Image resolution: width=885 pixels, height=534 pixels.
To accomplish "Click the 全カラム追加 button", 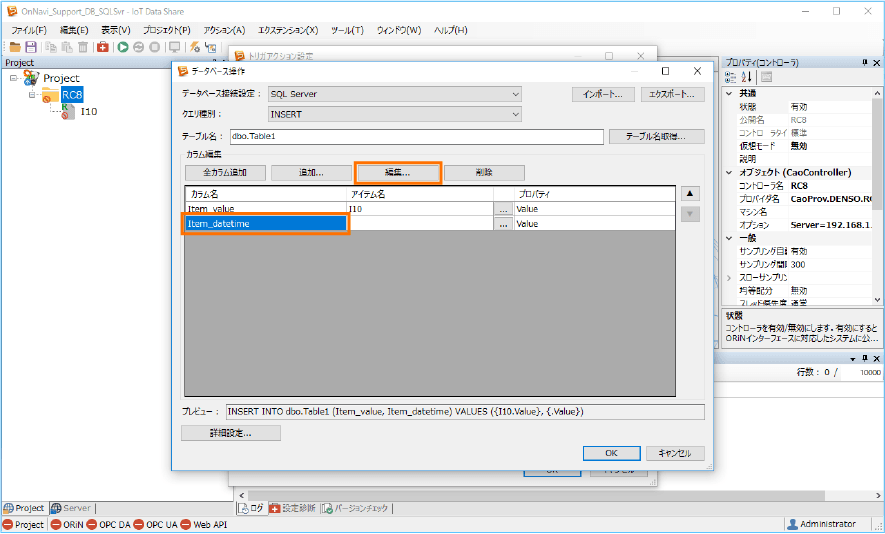I will point(224,173).
